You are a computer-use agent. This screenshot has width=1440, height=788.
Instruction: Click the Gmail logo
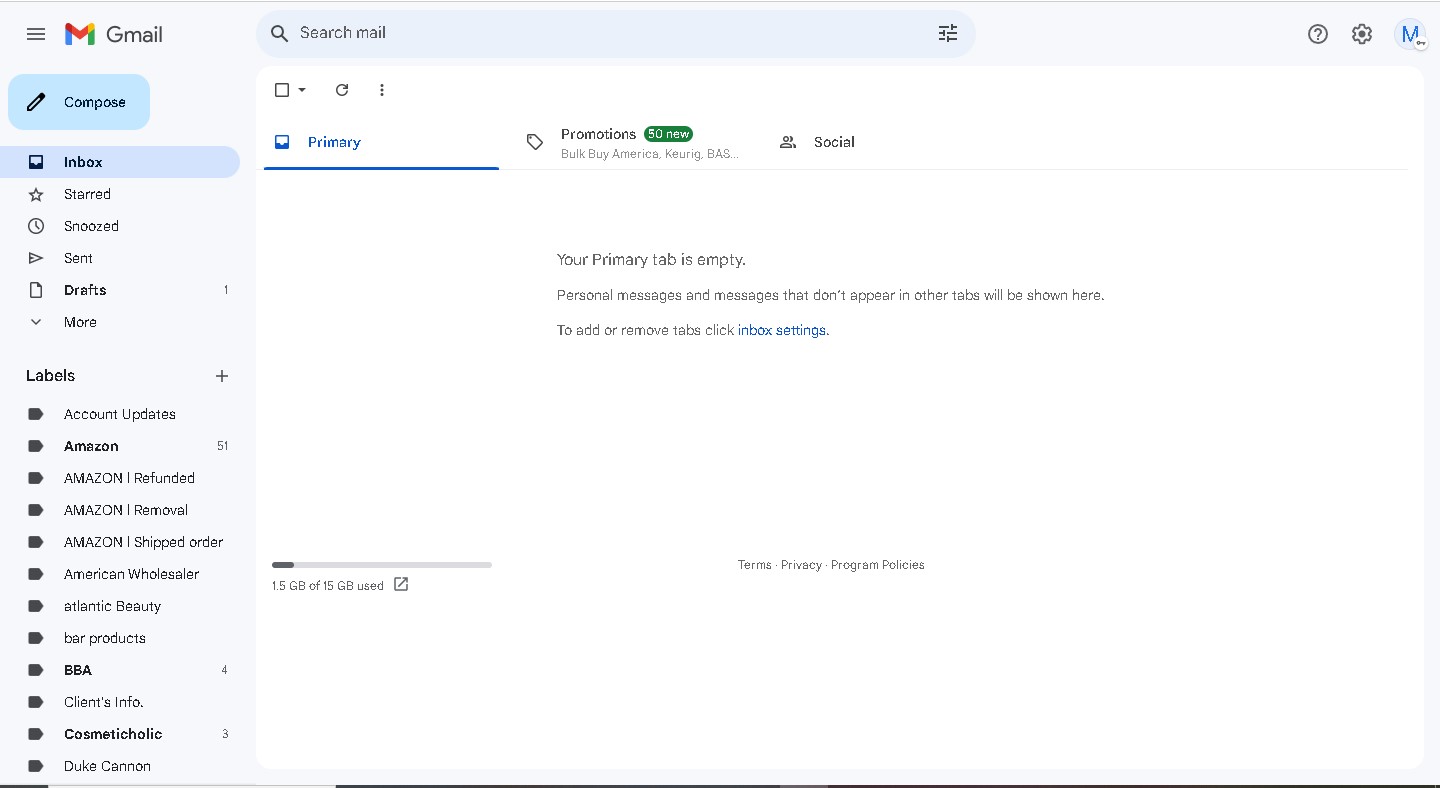(113, 34)
